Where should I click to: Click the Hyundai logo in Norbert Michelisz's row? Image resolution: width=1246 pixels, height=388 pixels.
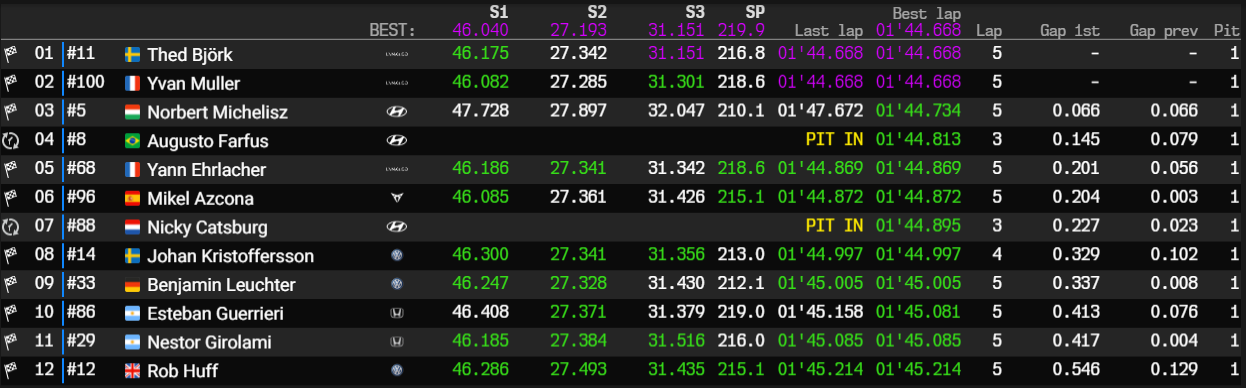(x=396, y=112)
